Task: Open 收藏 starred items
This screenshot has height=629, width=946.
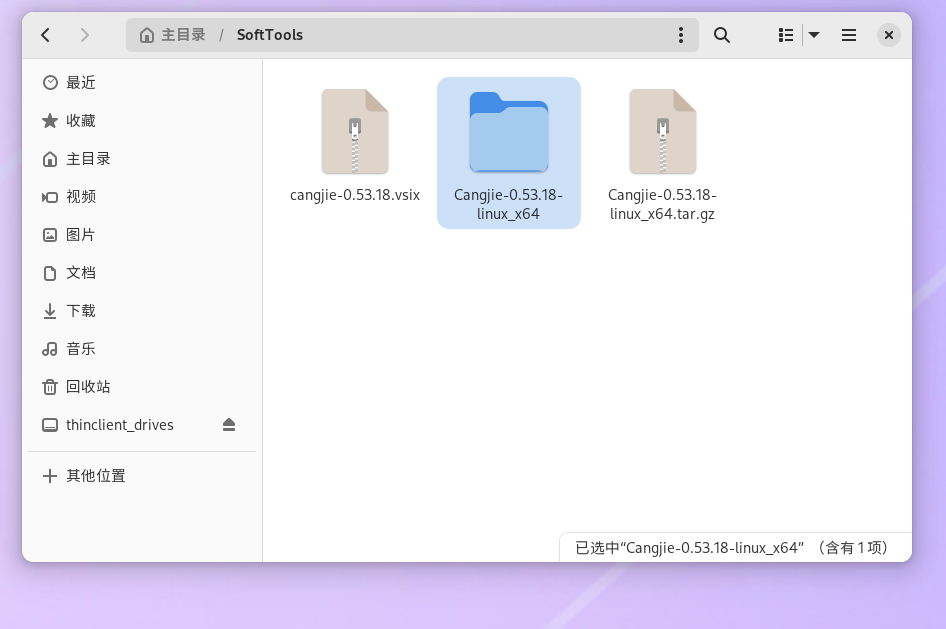Action: click(142, 121)
